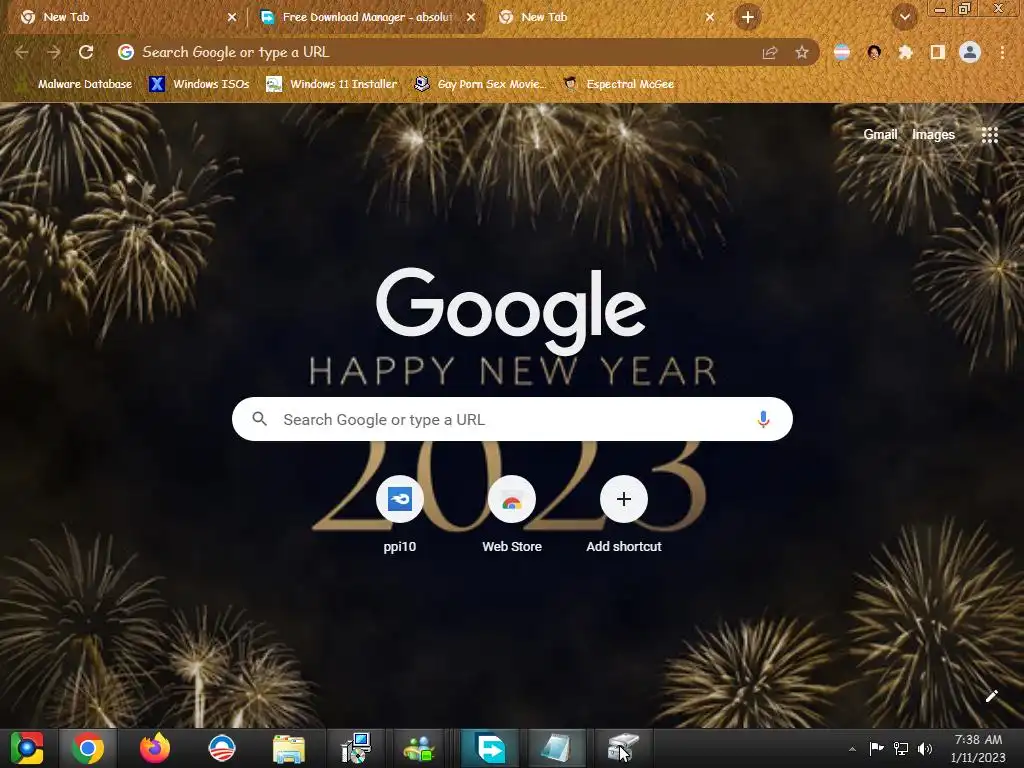1024x768 pixels.
Task: Open Malware Database bookmark
Action: (76, 84)
